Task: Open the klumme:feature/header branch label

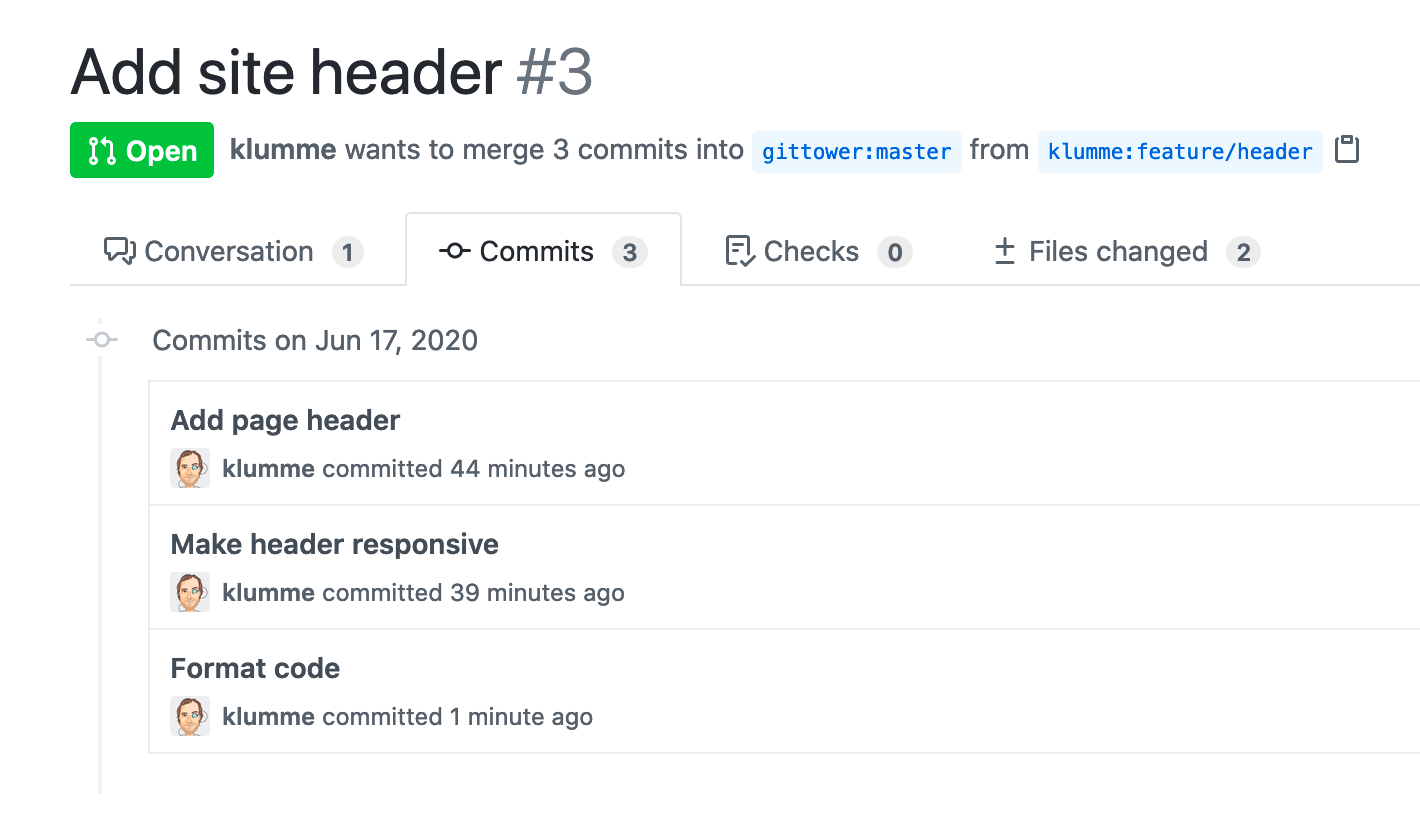Action: (1180, 151)
